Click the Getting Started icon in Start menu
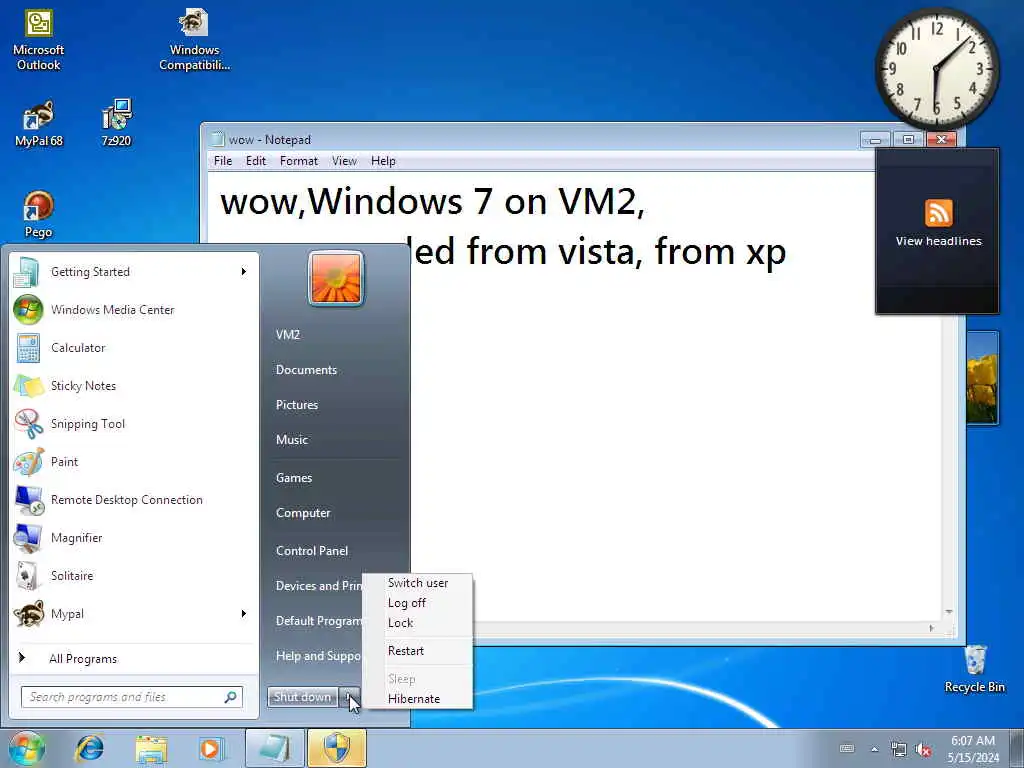This screenshot has width=1024, height=768. click(27, 272)
